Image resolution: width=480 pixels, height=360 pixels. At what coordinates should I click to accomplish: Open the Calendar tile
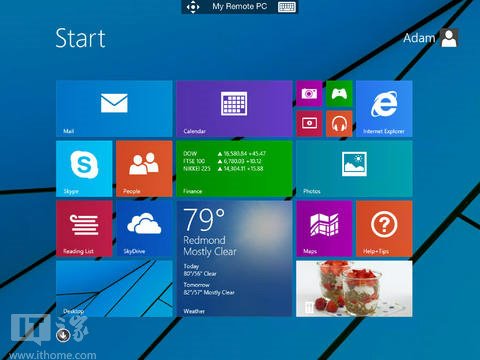(234, 108)
